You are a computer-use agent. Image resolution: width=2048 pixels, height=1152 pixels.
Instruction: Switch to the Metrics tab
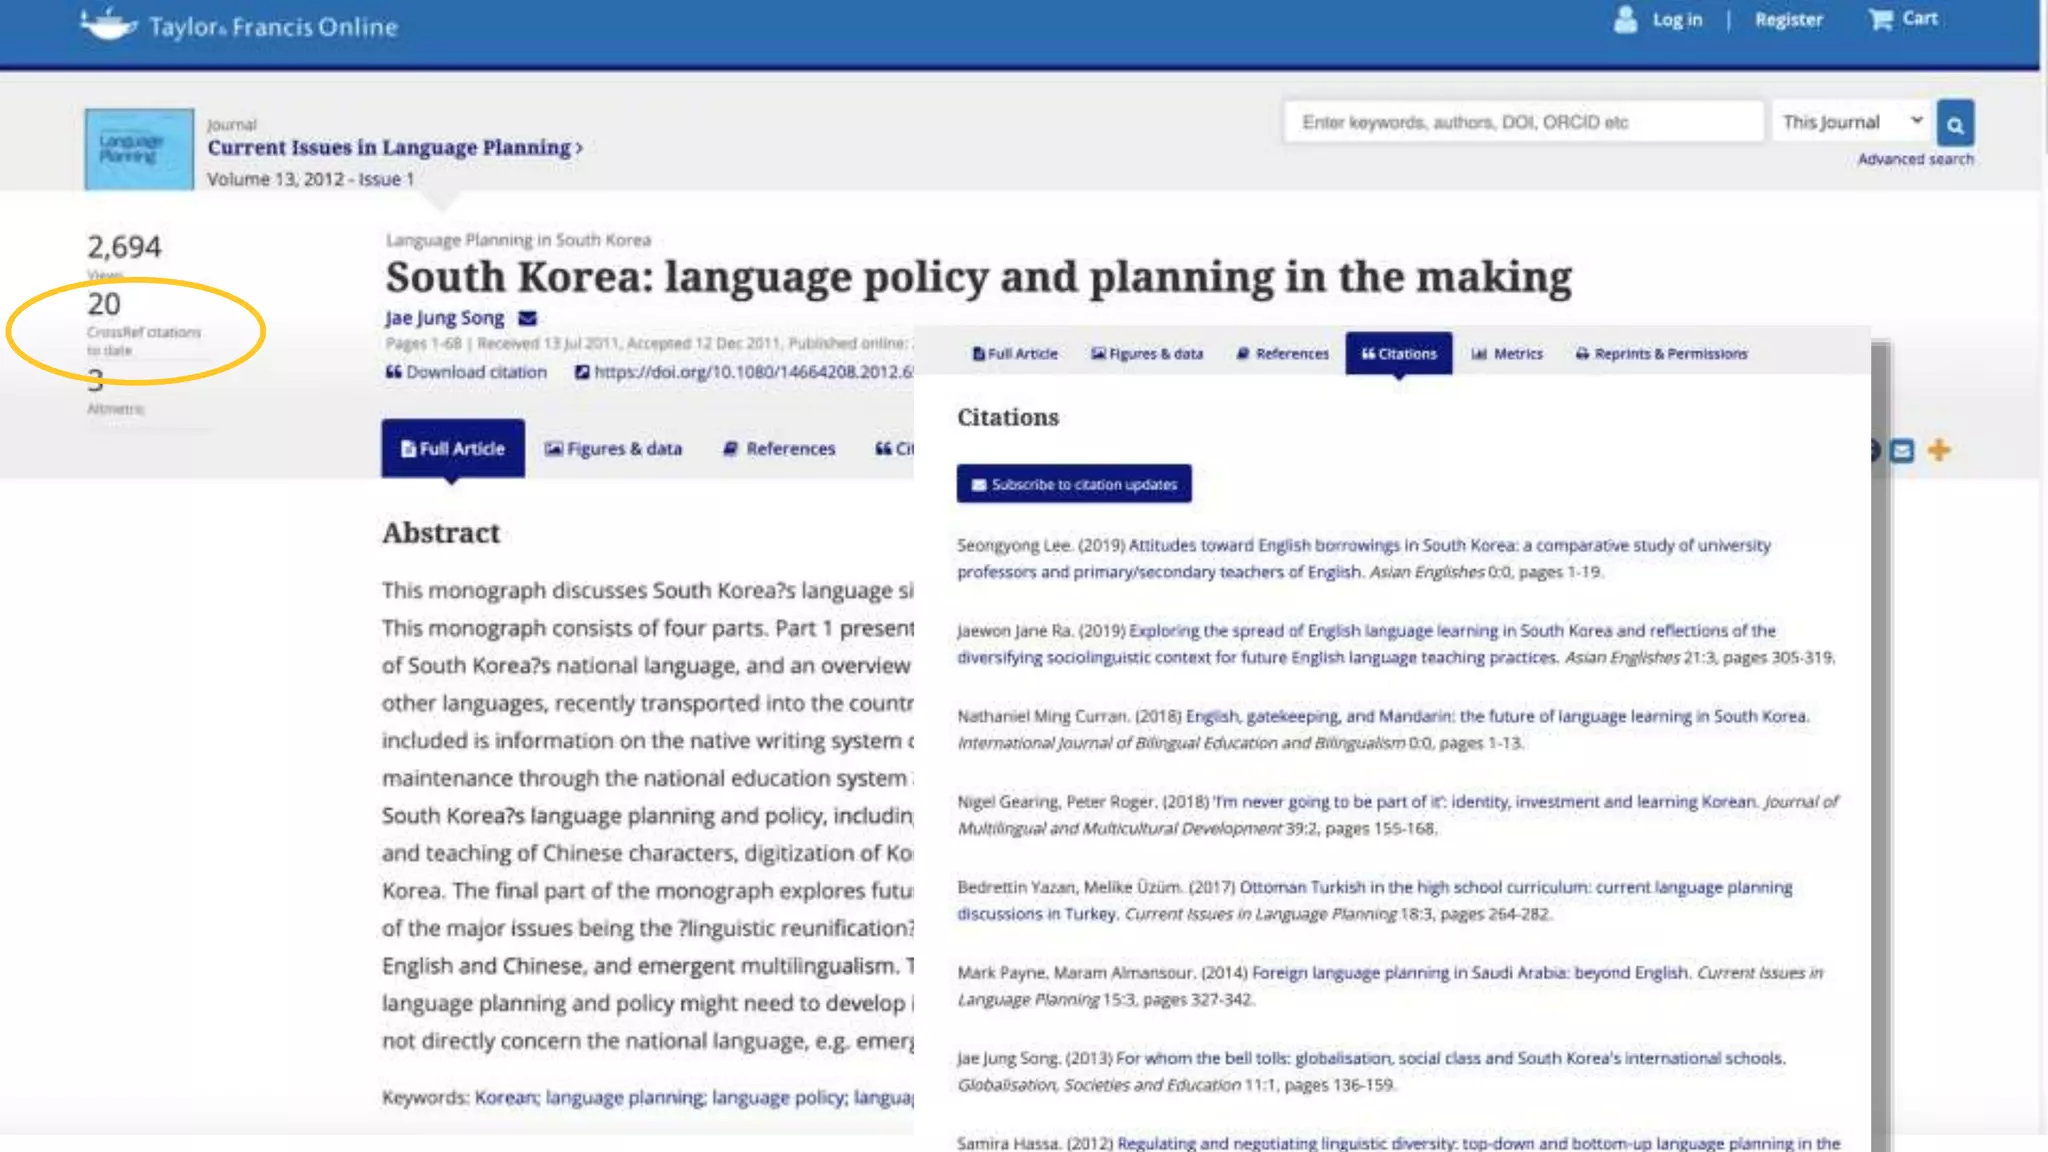click(1507, 353)
